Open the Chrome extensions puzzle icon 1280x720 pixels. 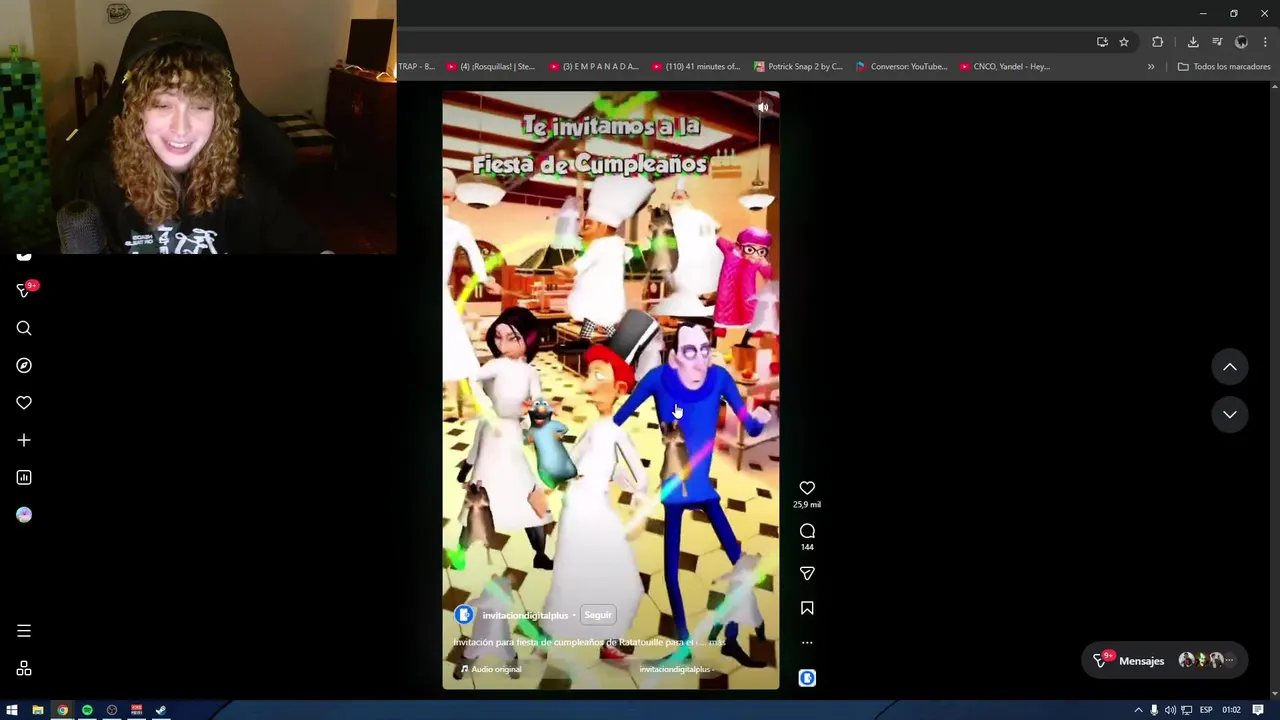(x=1158, y=42)
